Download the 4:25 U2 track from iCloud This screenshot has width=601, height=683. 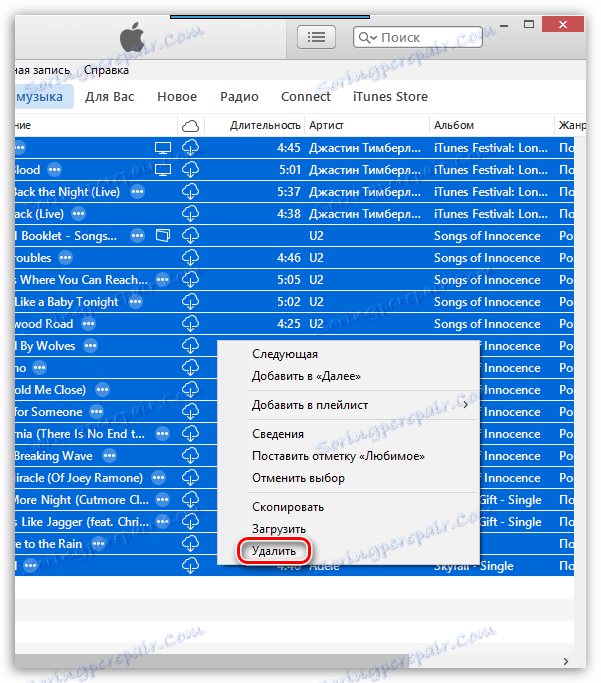point(190,324)
